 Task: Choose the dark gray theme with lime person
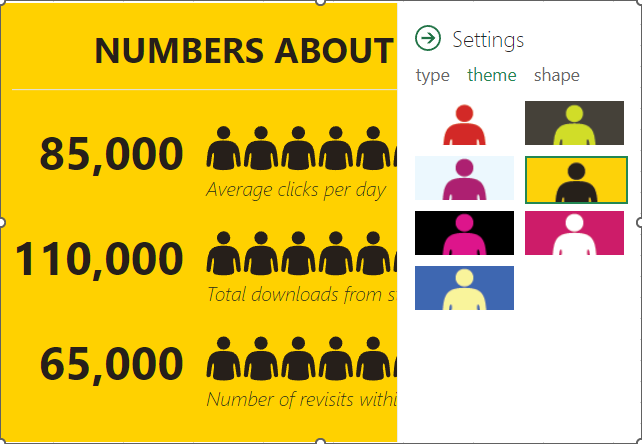coord(574,123)
